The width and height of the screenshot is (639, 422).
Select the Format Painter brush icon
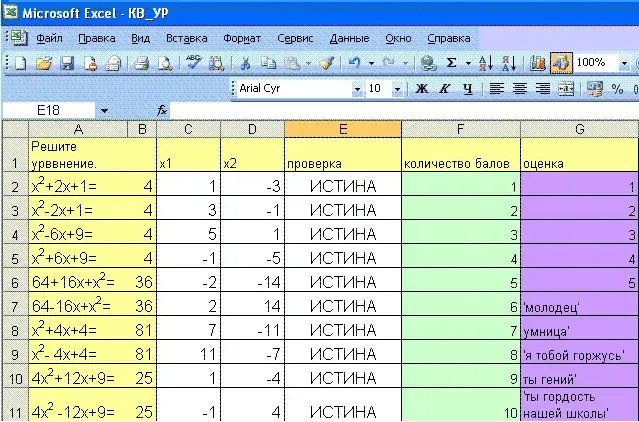(x=327, y=63)
